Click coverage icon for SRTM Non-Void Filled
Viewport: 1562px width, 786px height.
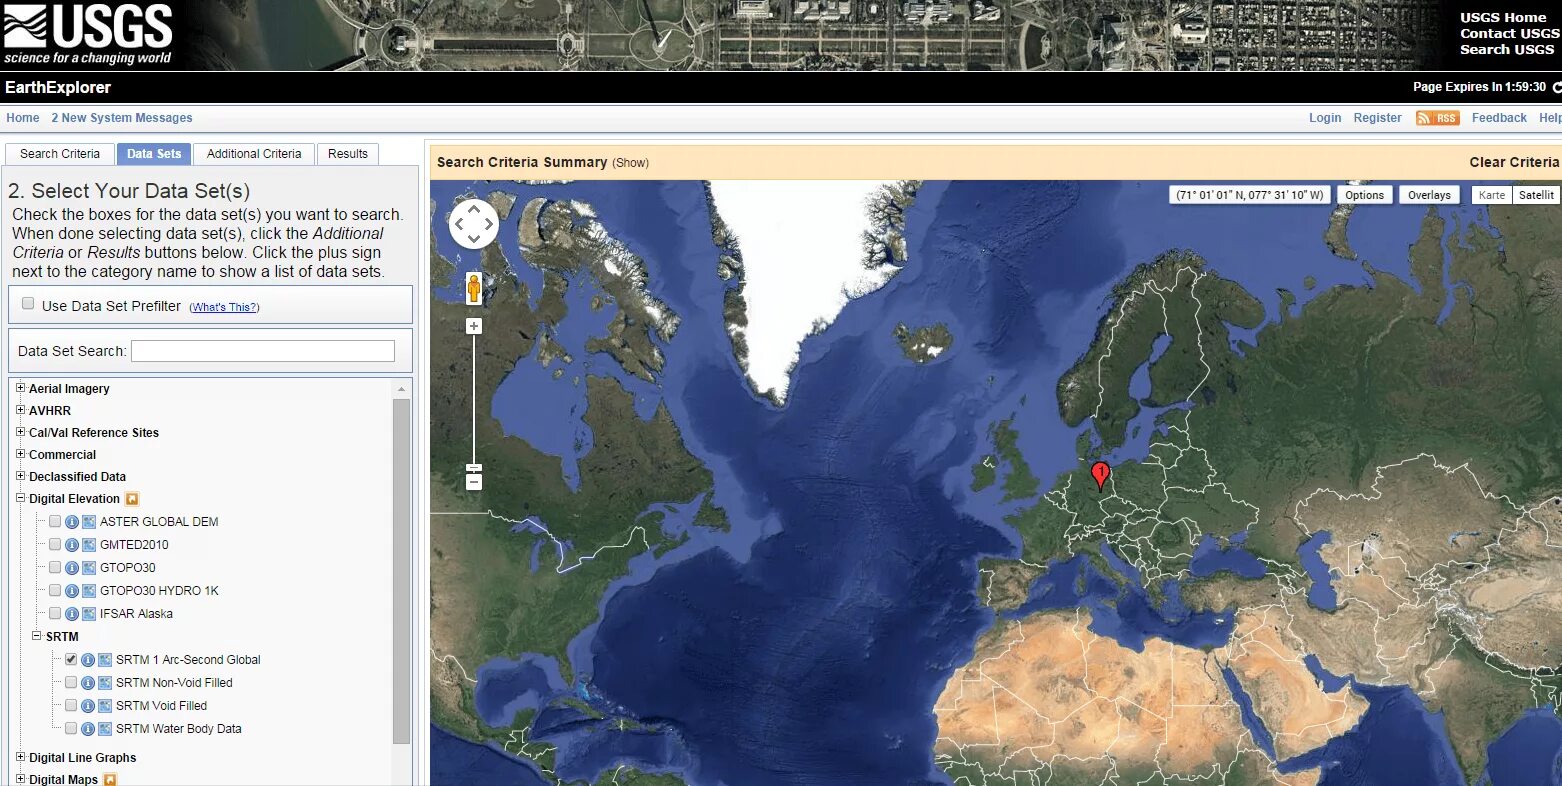(105, 683)
